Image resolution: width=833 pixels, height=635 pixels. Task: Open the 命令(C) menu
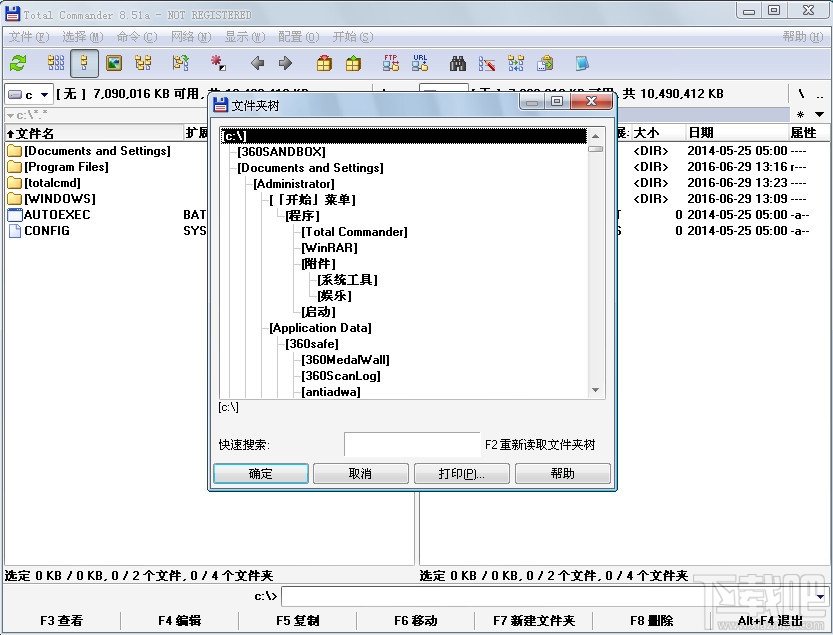[137, 37]
